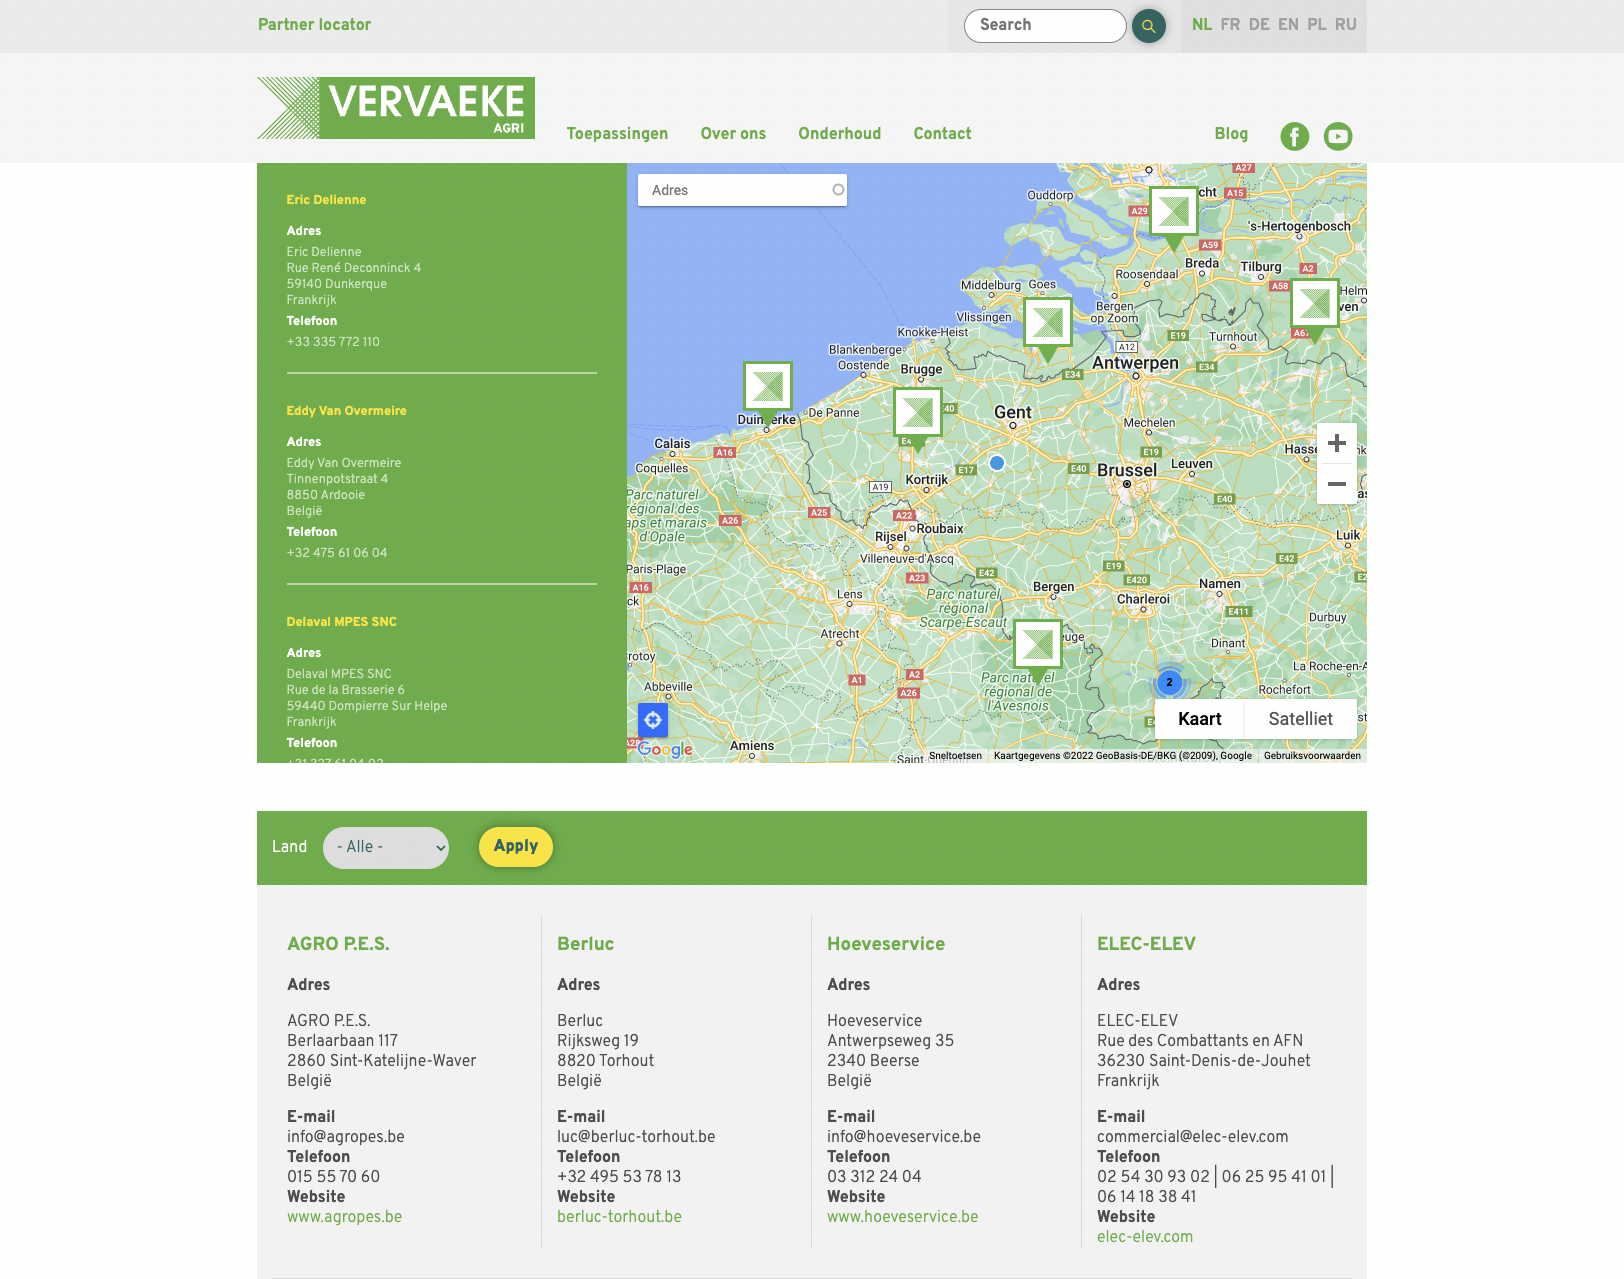Open the Toepassingen menu
The height and width of the screenshot is (1279, 1624).
(x=617, y=134)
